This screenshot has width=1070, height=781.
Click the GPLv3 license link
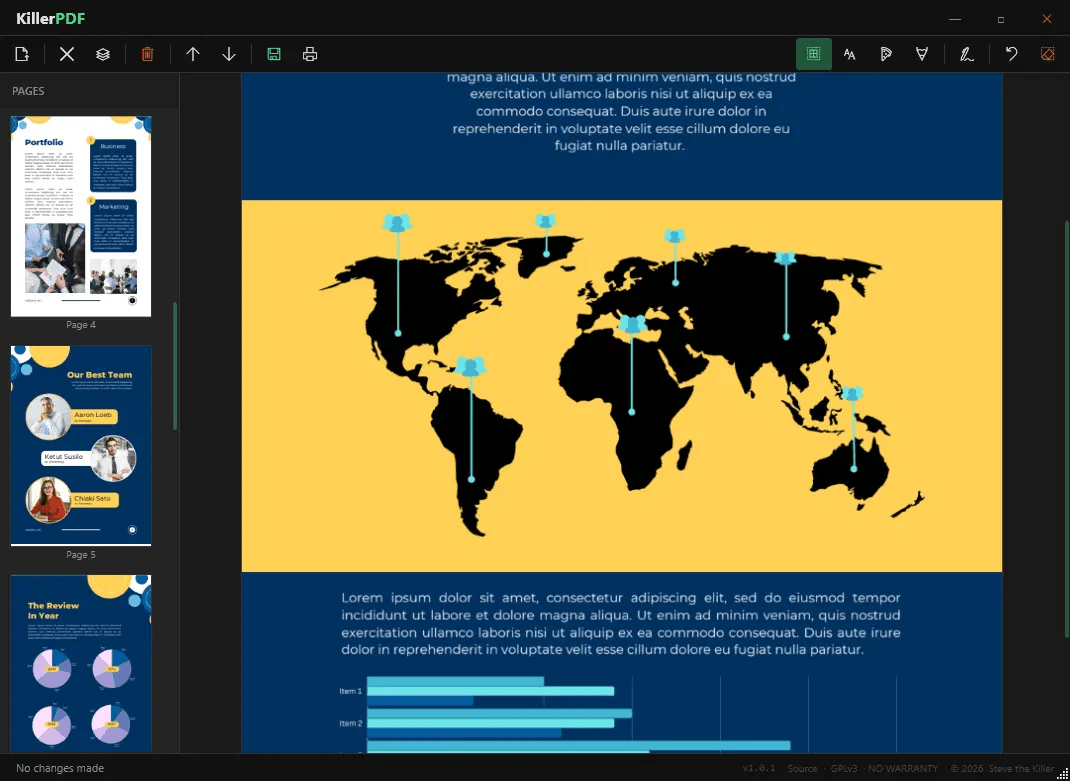(x=845, y=768)
